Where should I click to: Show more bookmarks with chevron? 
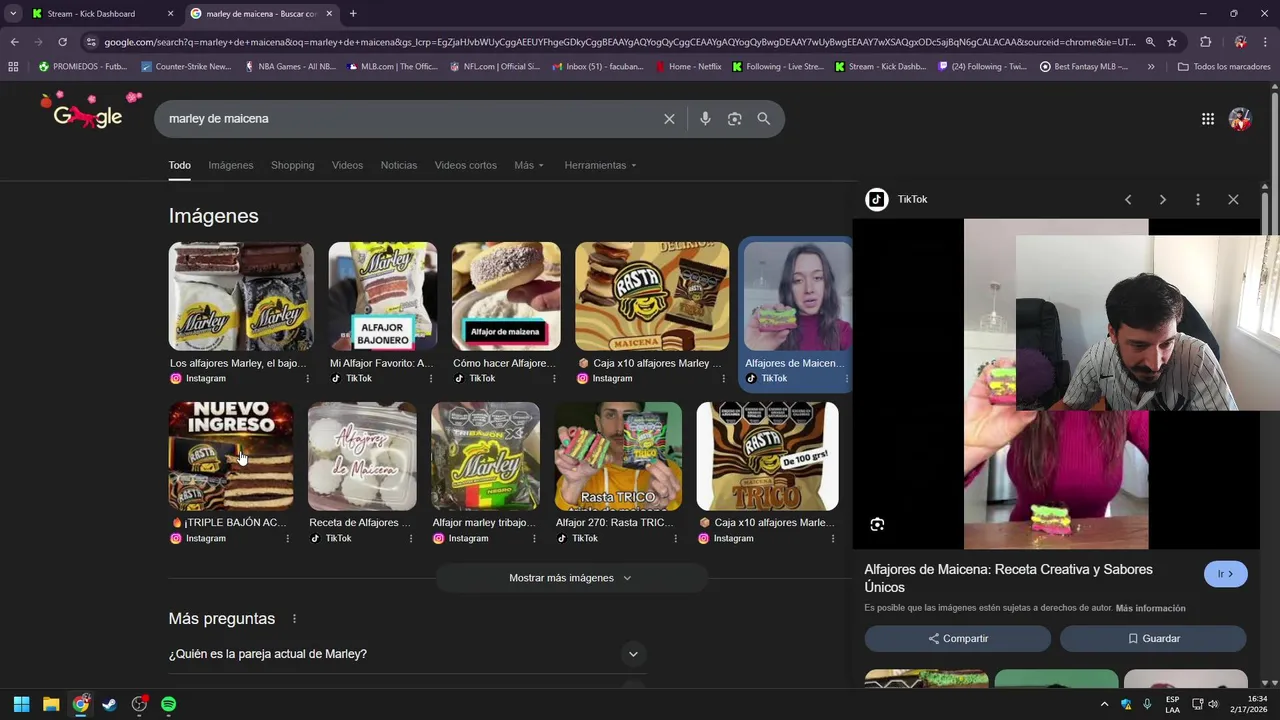pyautogui.click(x=1151, y=67)
